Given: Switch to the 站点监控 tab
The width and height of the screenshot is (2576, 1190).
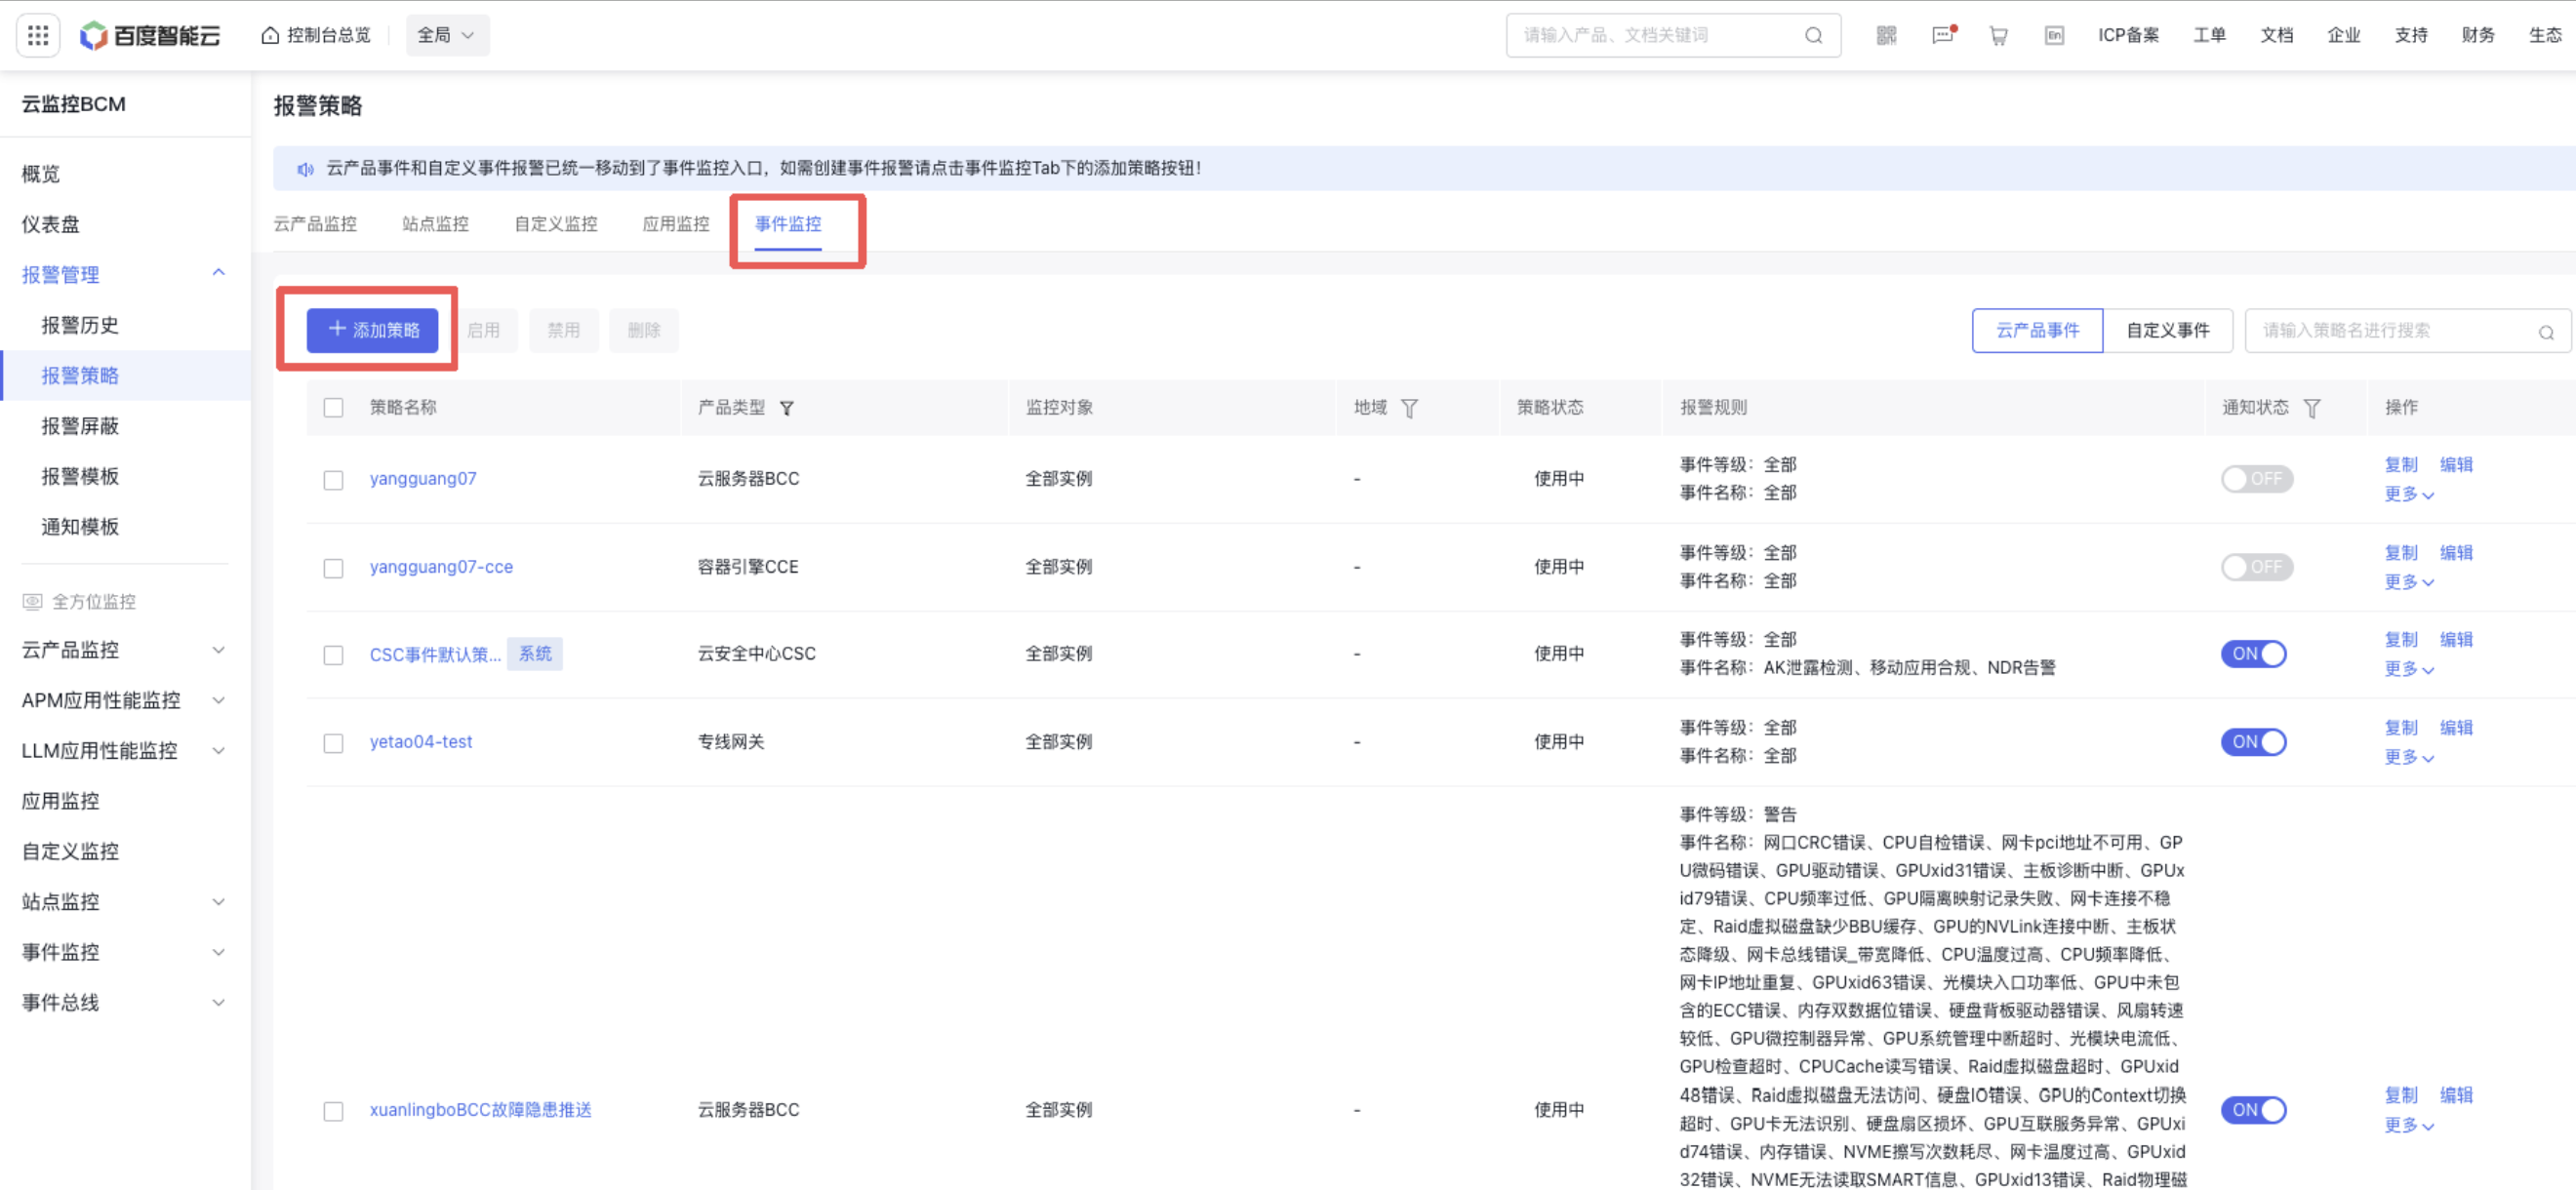Looking at the screenshot, I should 435,224.
